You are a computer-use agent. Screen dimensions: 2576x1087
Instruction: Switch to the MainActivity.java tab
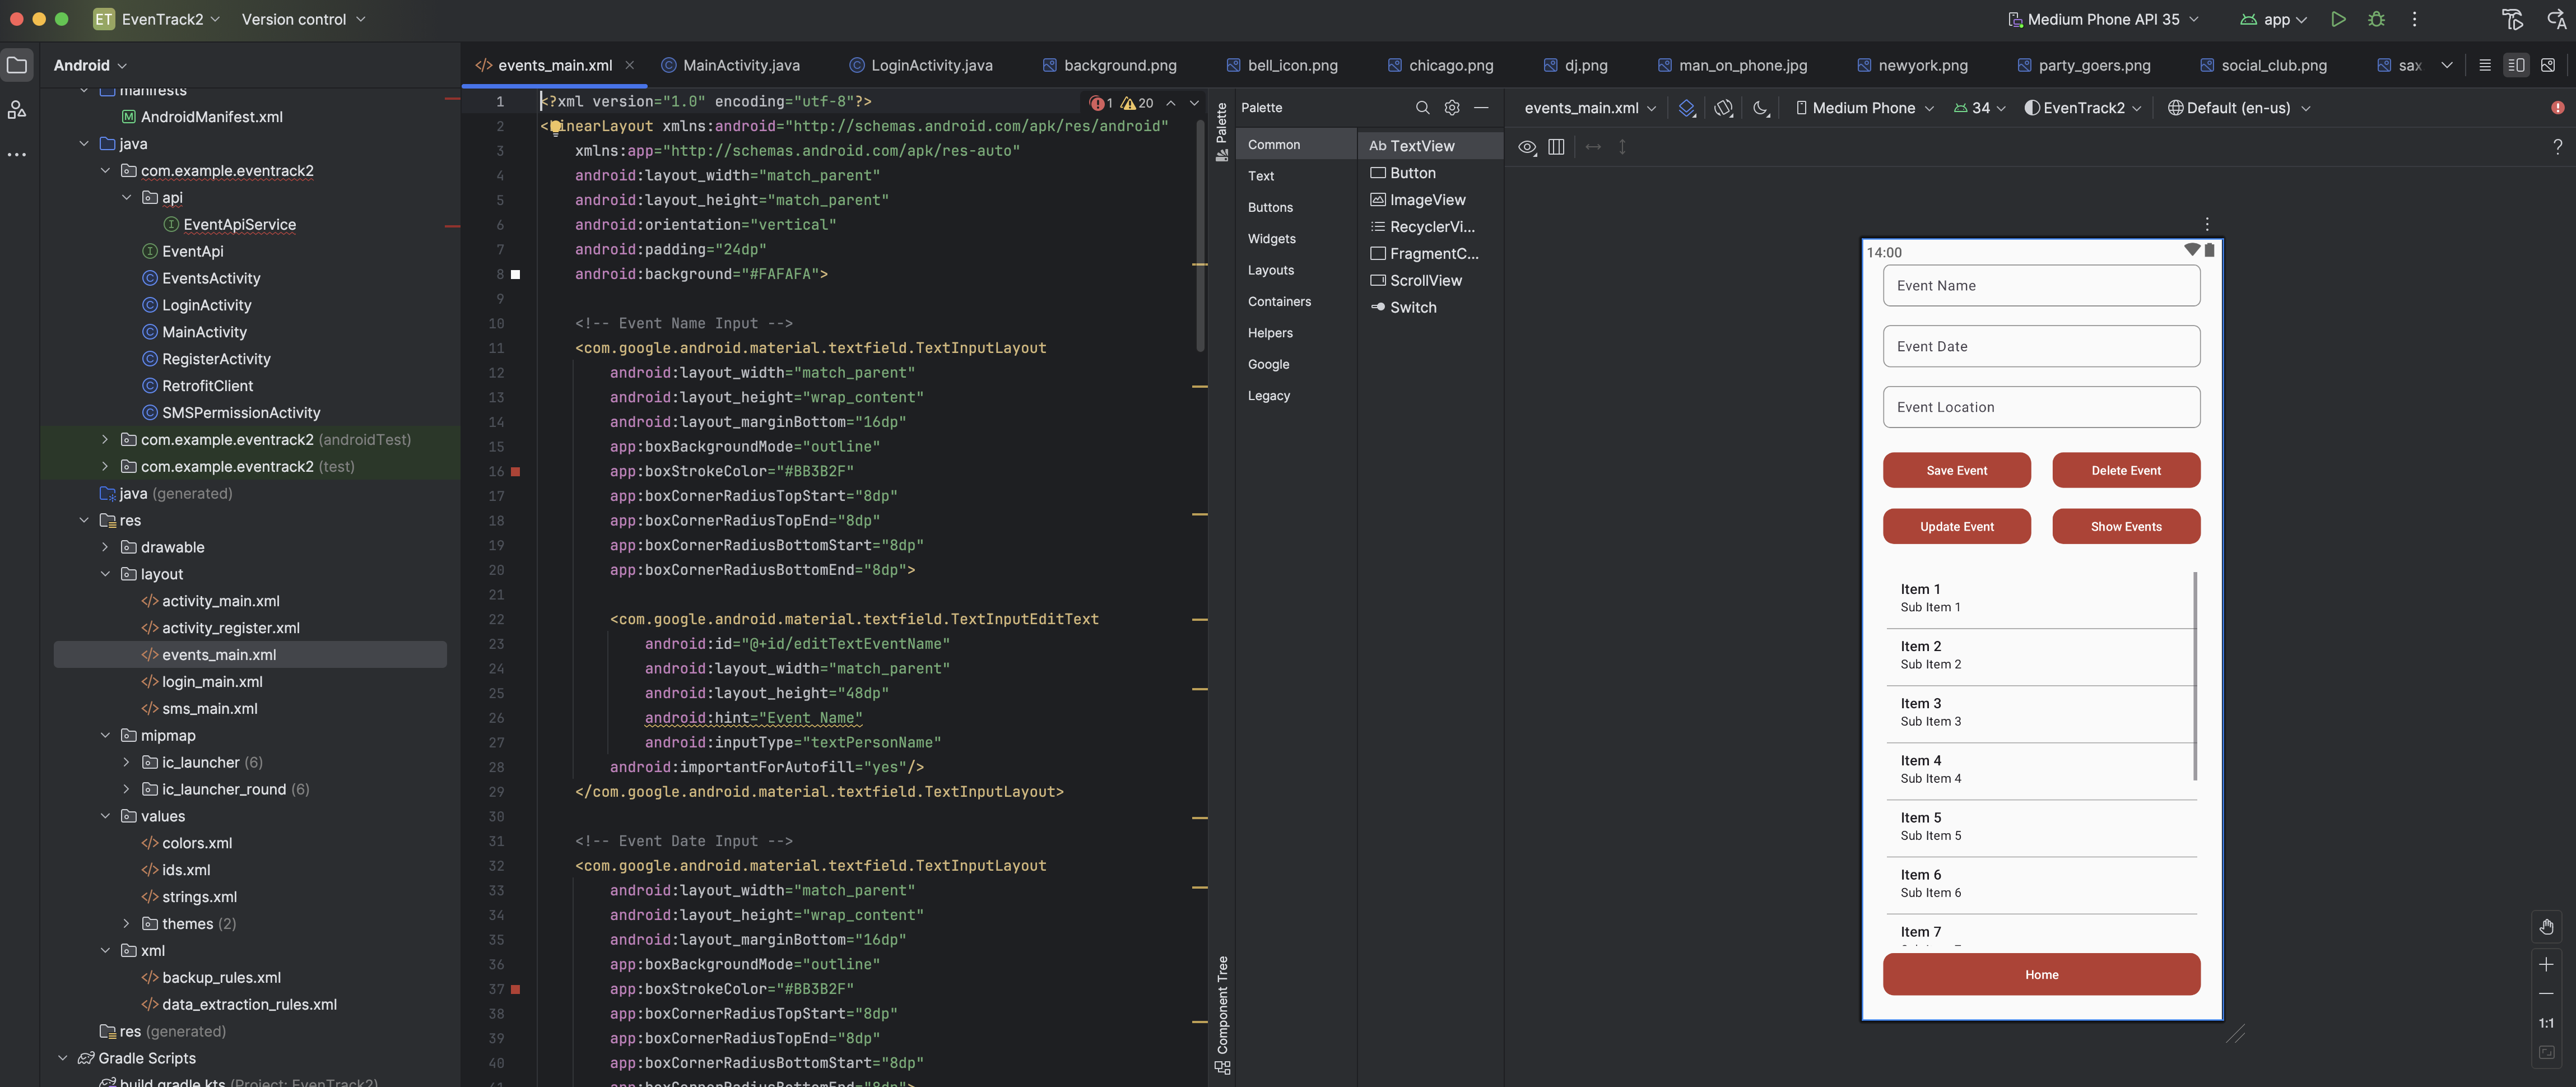pyautogui.click(x=730, y=65)
